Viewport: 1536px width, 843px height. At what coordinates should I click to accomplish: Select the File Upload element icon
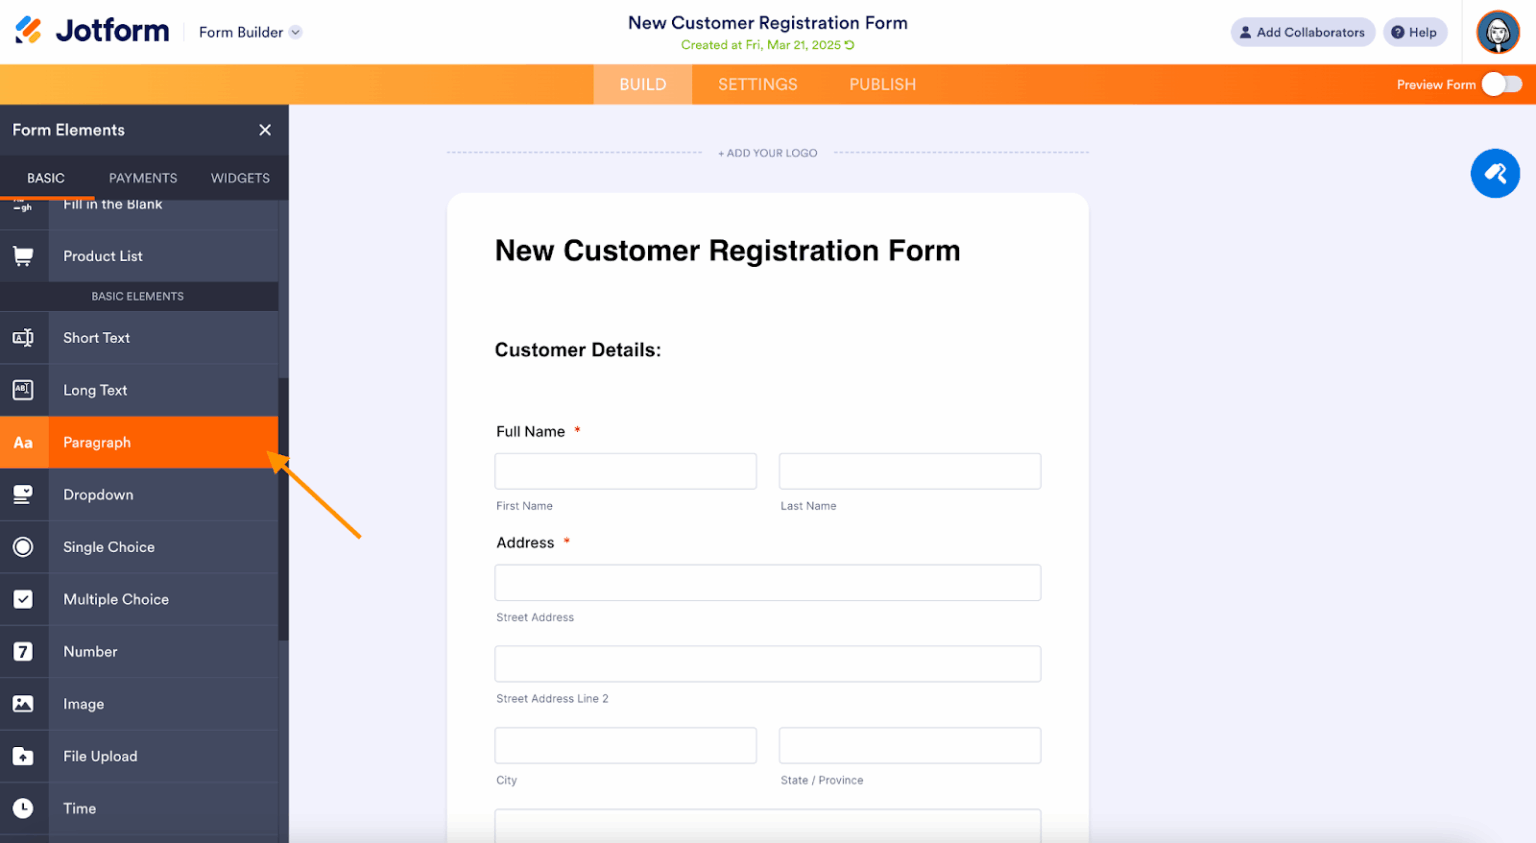pos(24,756)
